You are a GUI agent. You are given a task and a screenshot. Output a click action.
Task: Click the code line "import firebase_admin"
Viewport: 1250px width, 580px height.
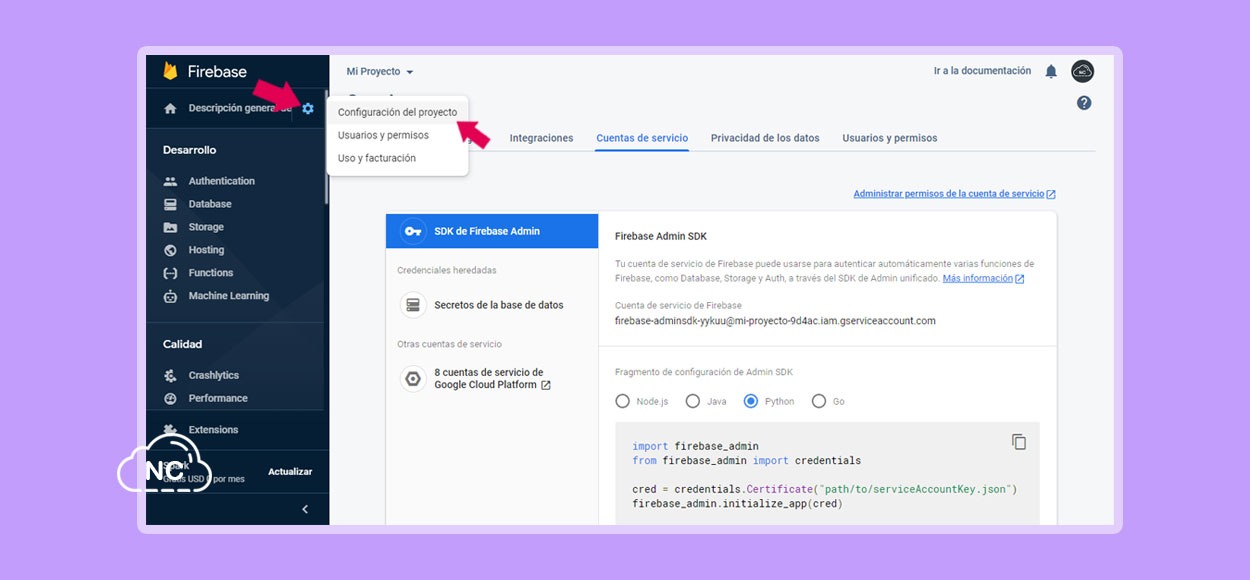[696, 446]
